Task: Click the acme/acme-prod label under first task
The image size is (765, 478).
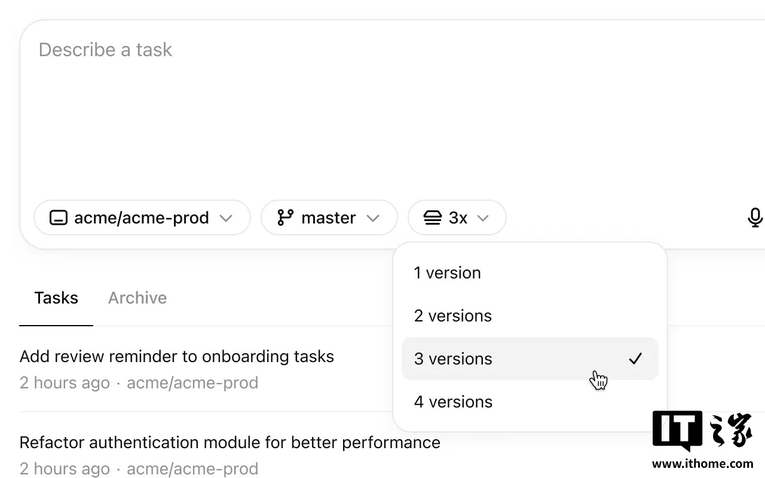Action: (192, 383)
